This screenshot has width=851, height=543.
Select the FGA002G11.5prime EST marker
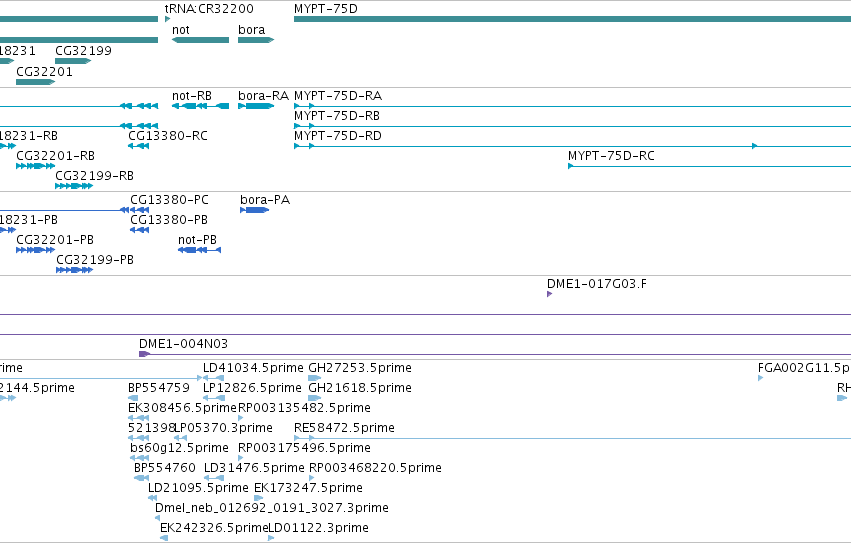pyautogui.click(x=760, y=378)
